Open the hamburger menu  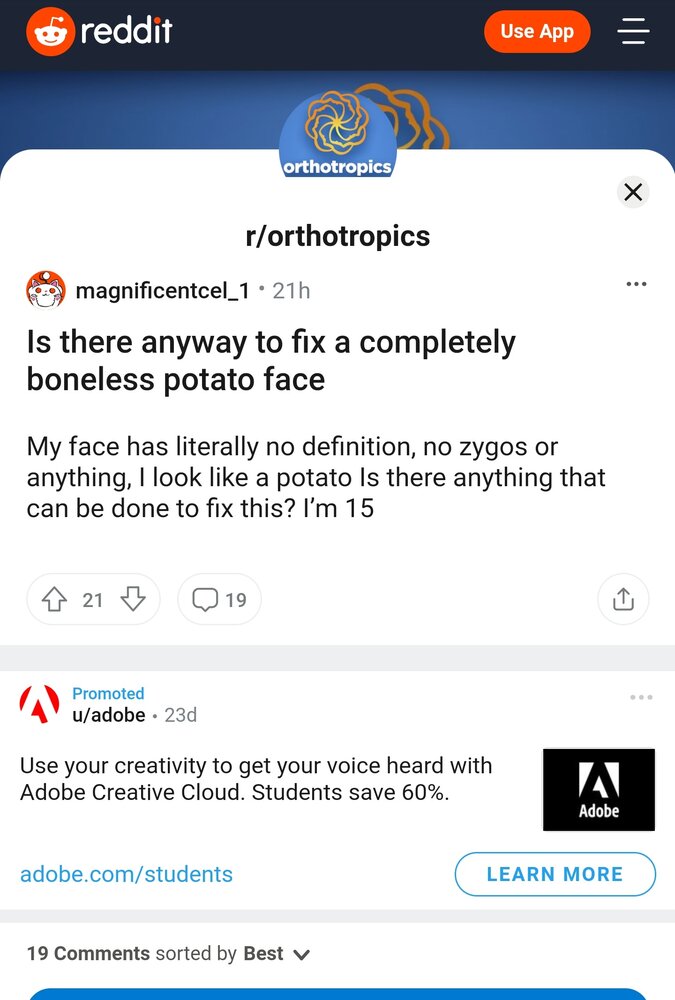click(x=633, y=31)
